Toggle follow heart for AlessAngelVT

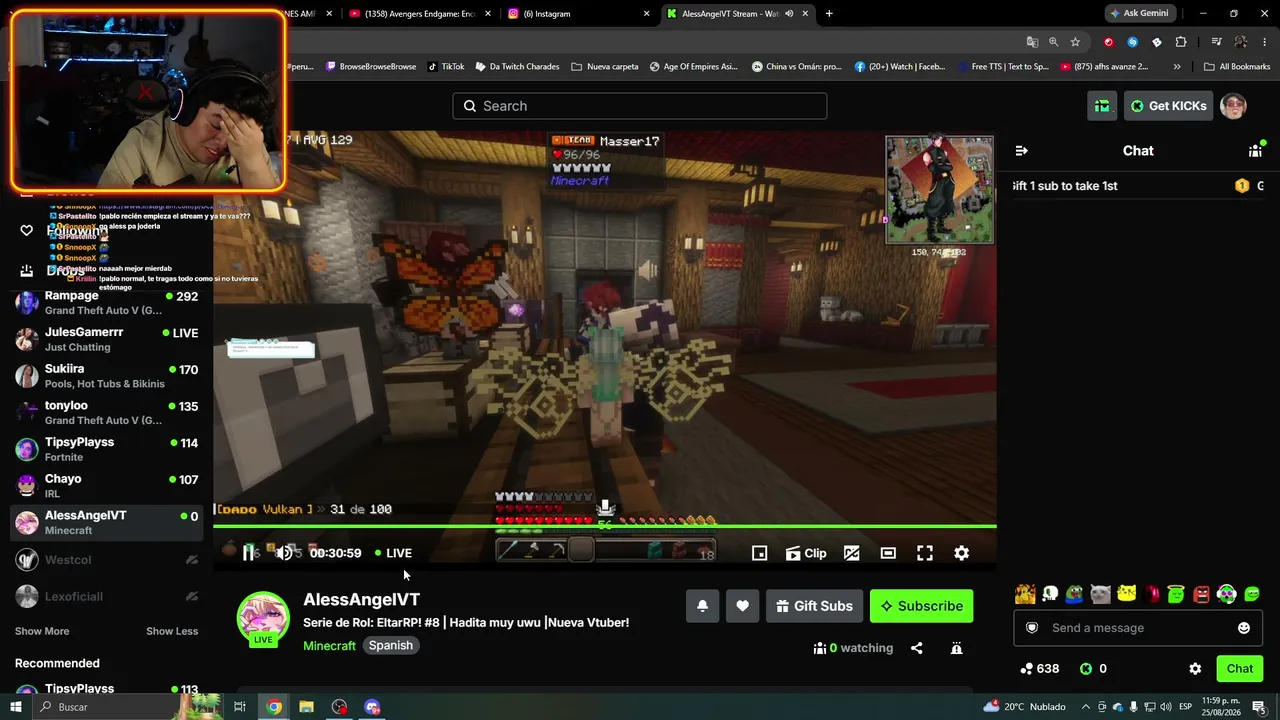tap(742, 606)
